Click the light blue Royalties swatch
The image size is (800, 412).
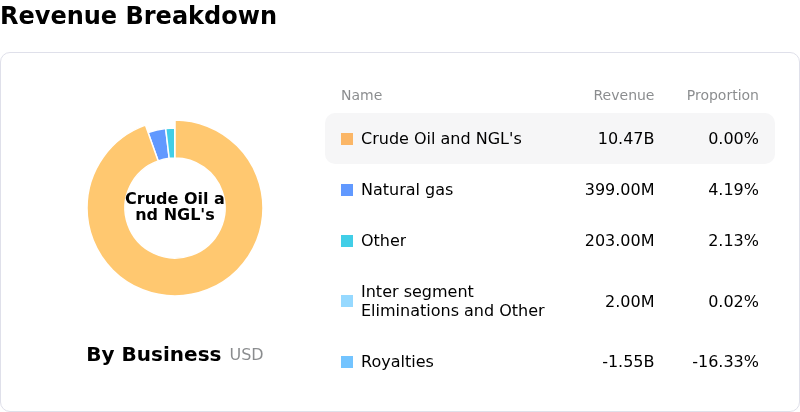(x=347, y=362)
